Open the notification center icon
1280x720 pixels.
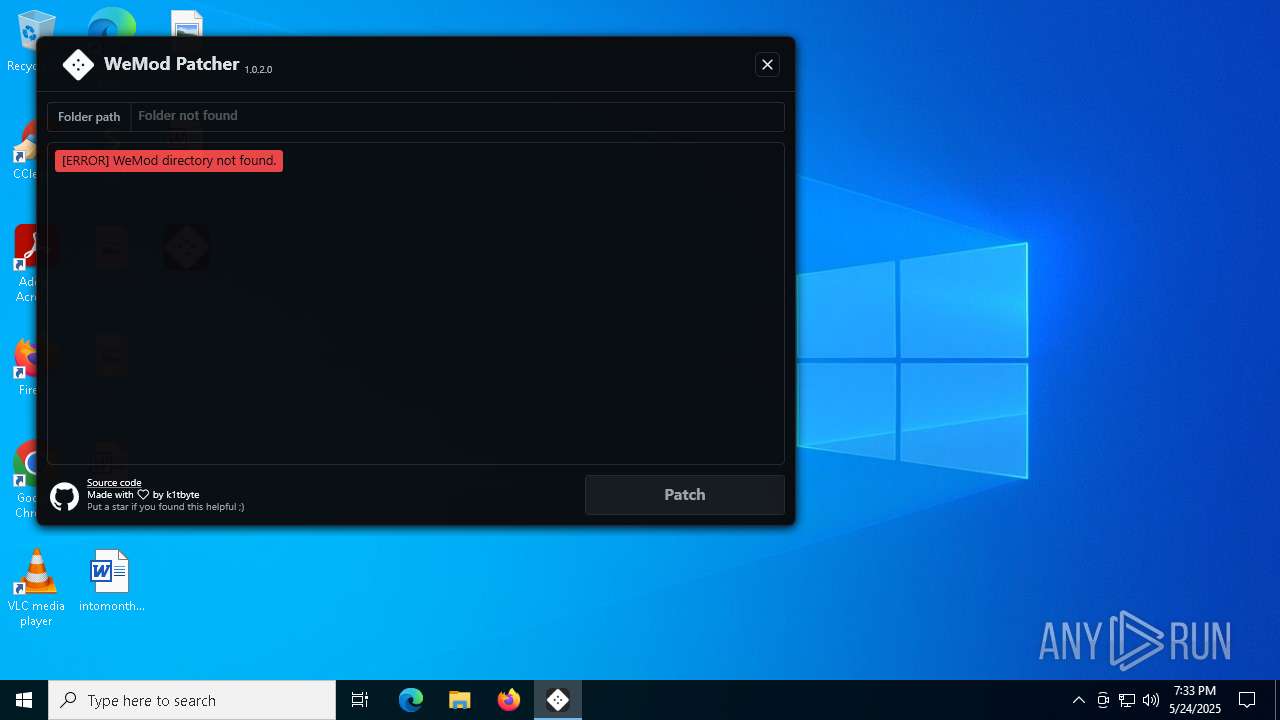(x=1247, y=700)
